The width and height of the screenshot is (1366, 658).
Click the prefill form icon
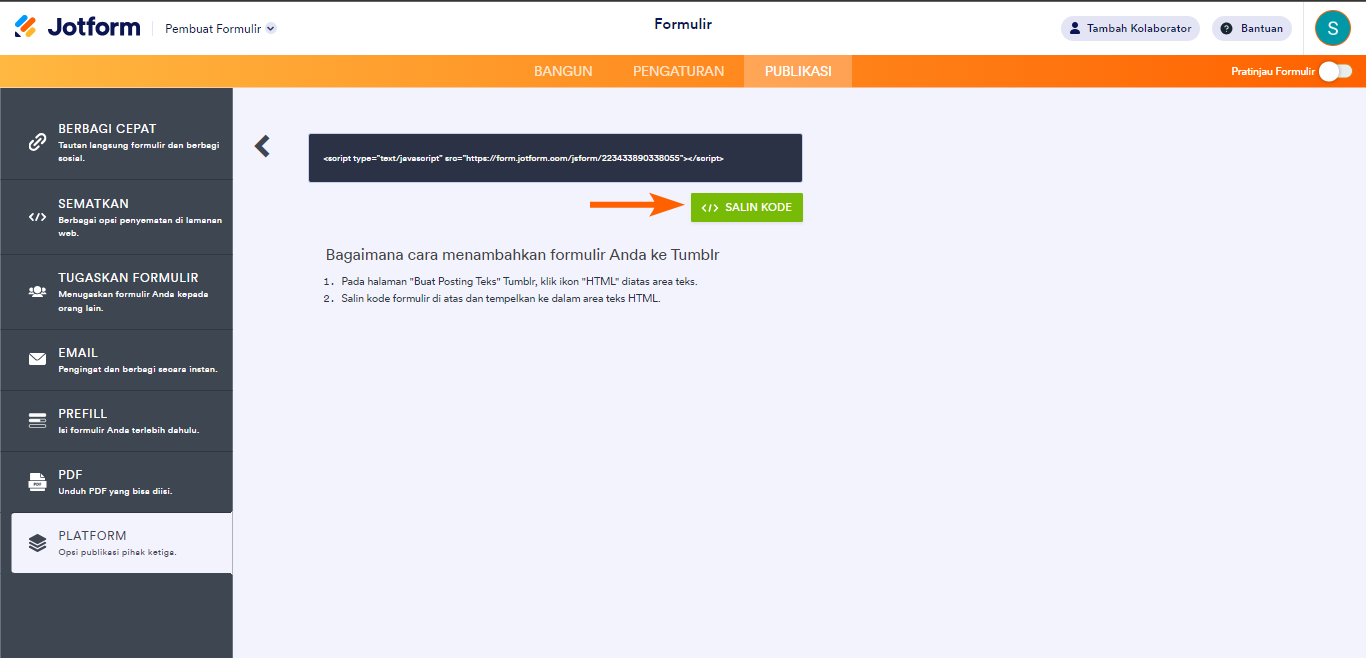point(37,420)
